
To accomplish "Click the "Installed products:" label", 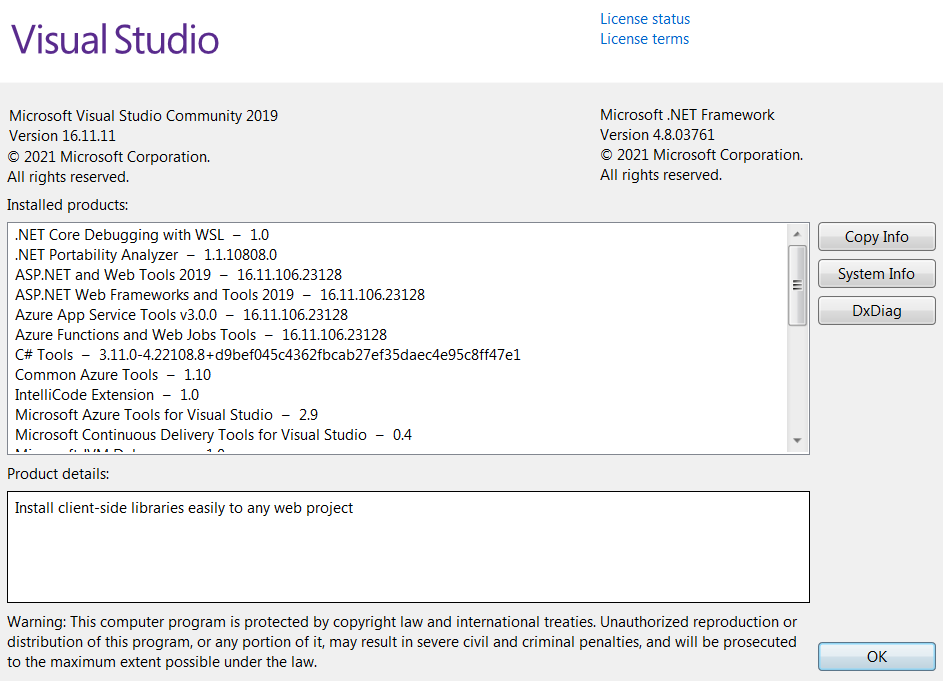I will click(x=67, y=205).
